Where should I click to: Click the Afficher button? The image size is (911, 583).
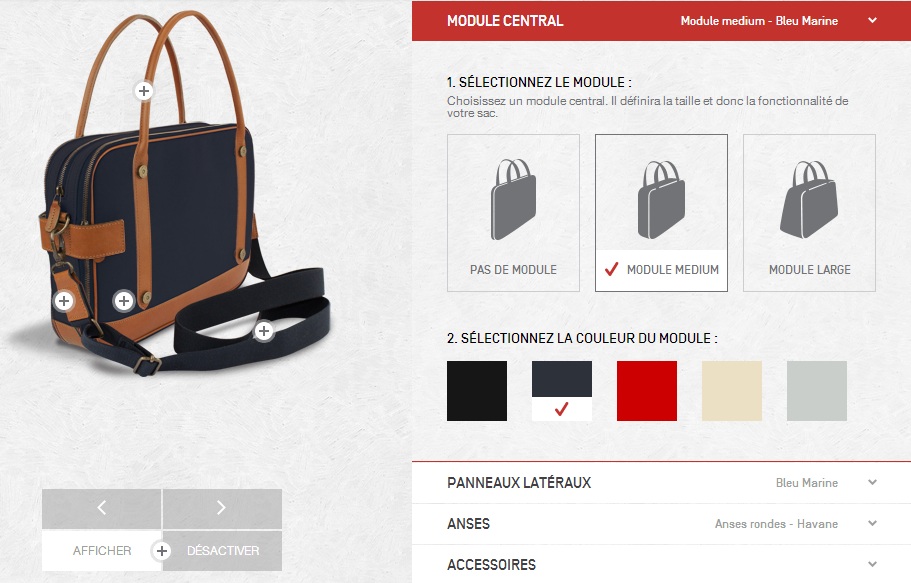tap(102, 550)
